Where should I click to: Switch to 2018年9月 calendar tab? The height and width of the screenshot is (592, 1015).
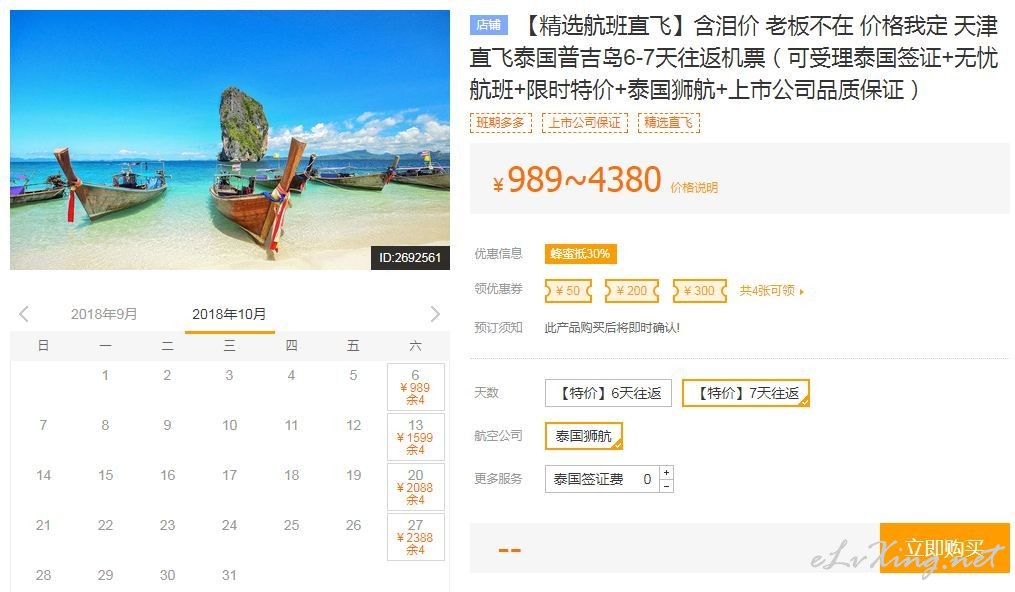pyautogui.click(x=104, y=314)
